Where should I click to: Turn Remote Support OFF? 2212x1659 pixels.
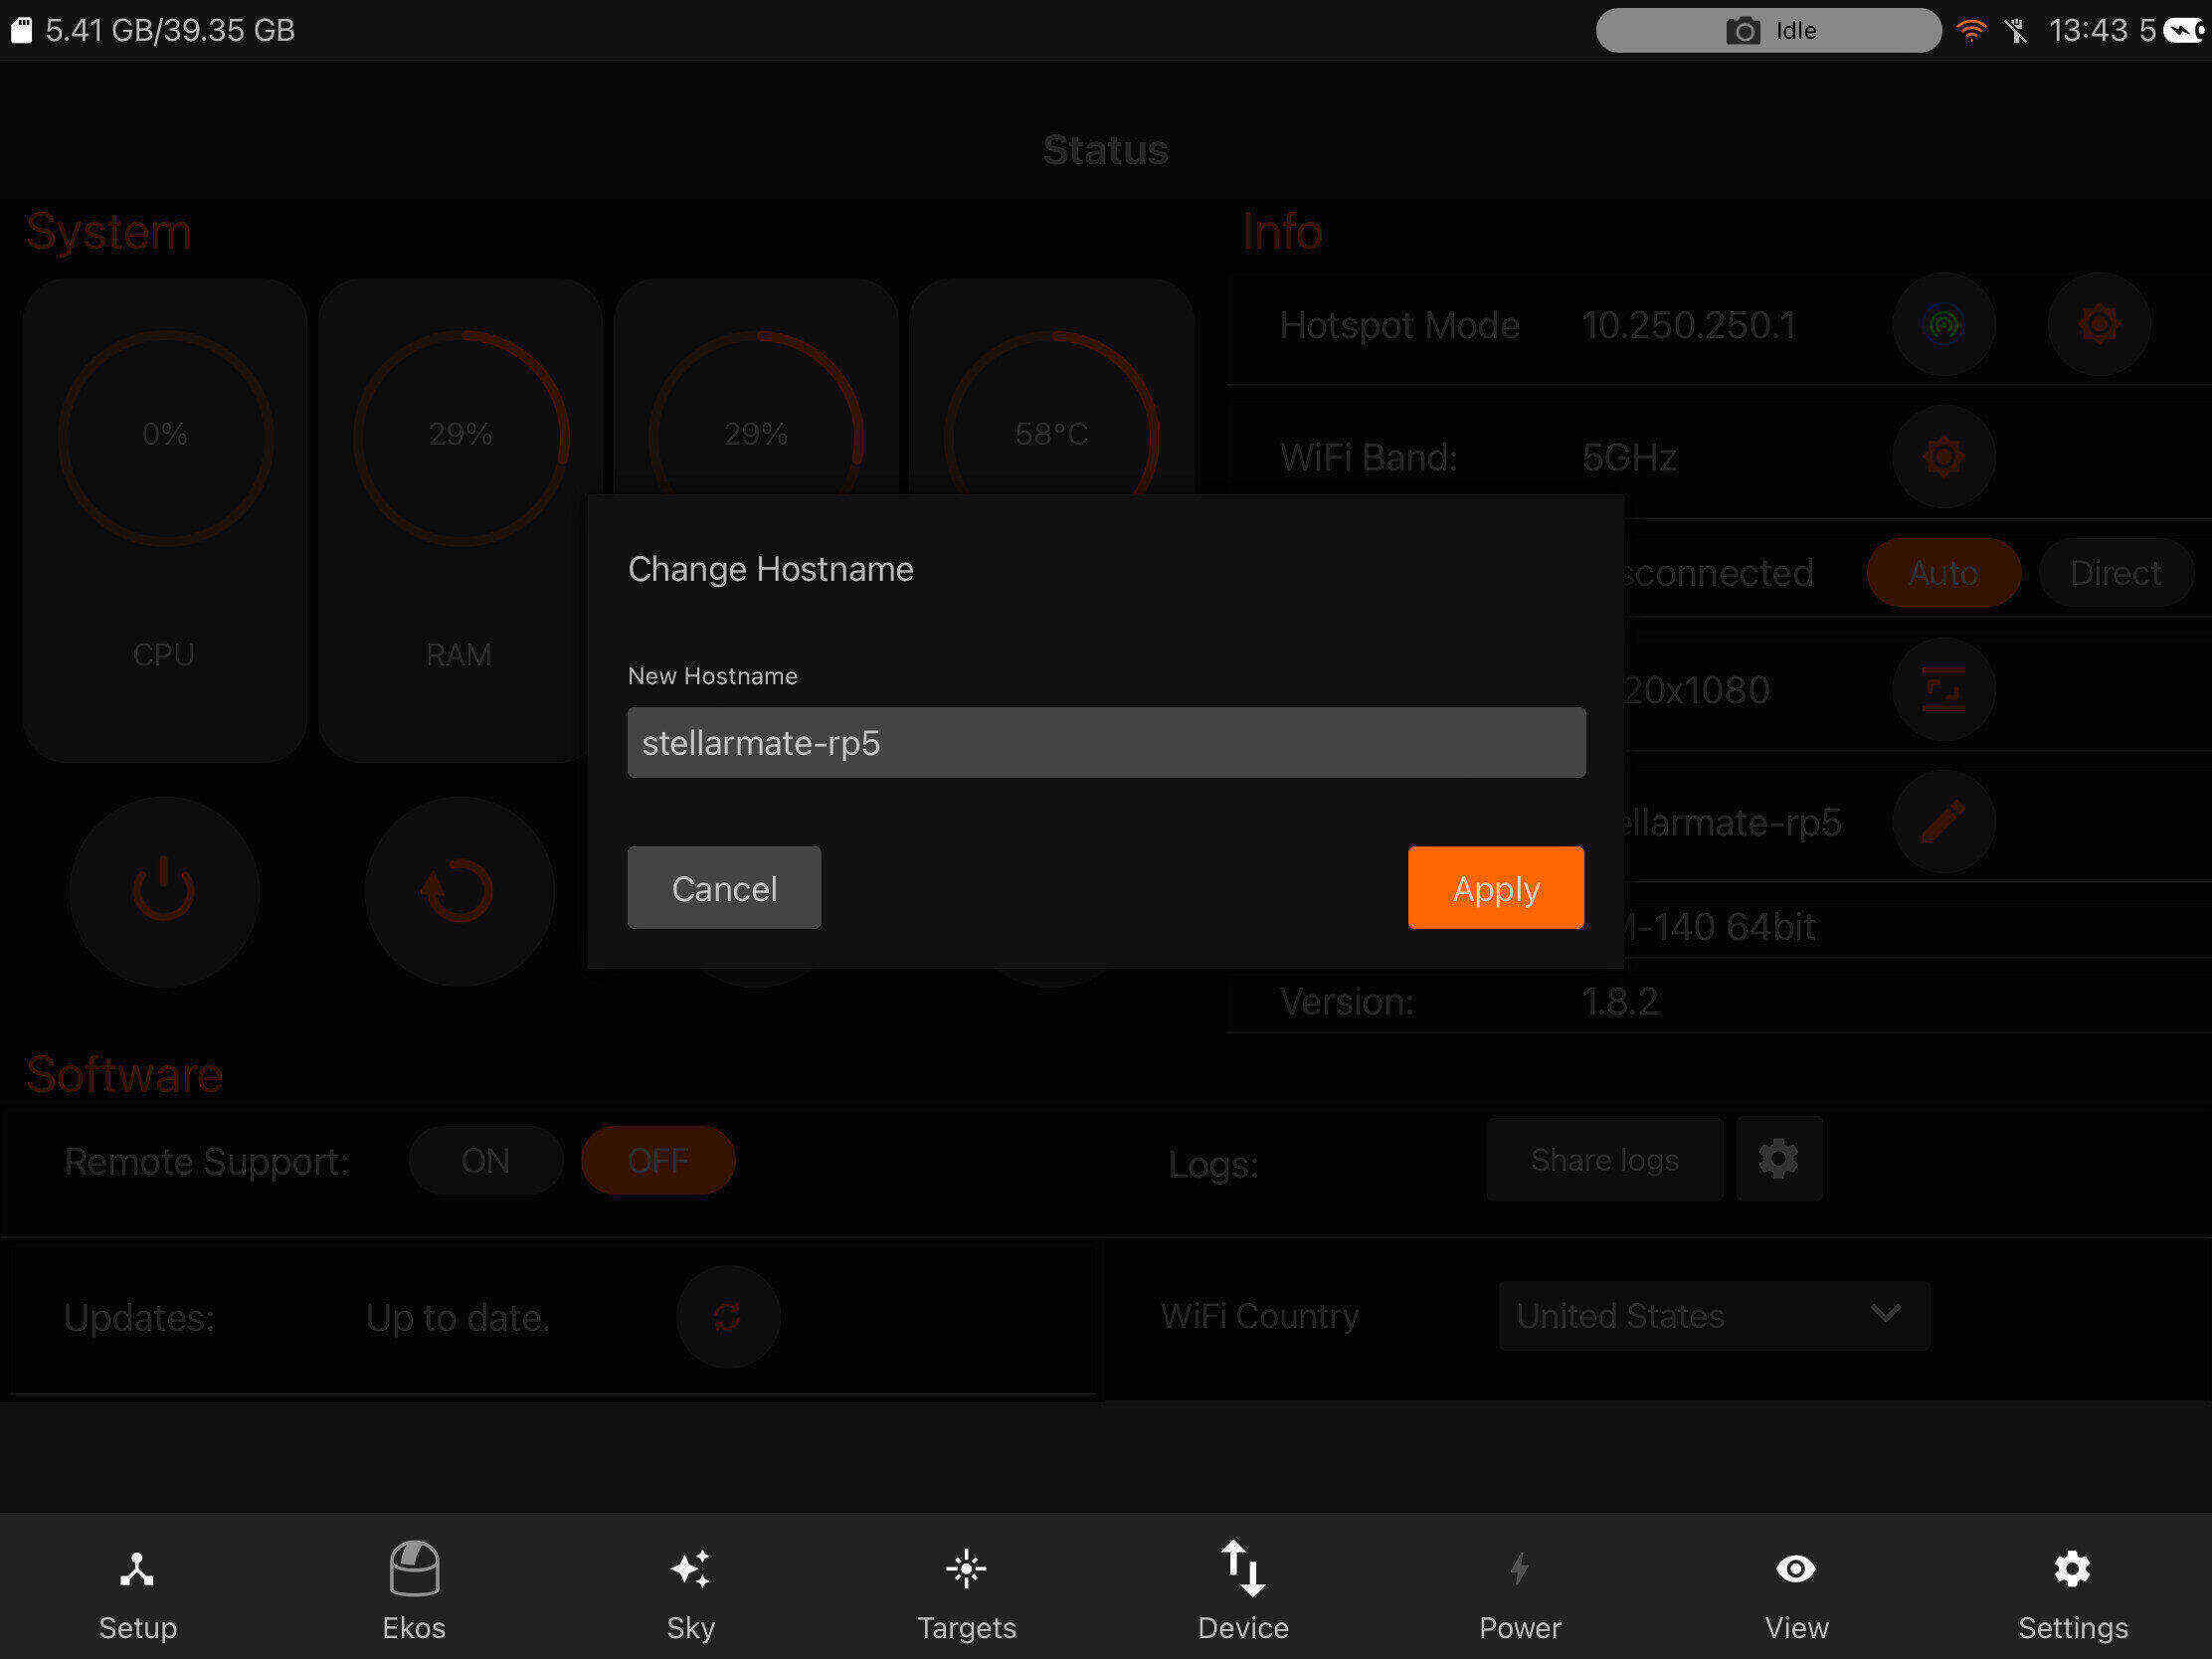658,1161
